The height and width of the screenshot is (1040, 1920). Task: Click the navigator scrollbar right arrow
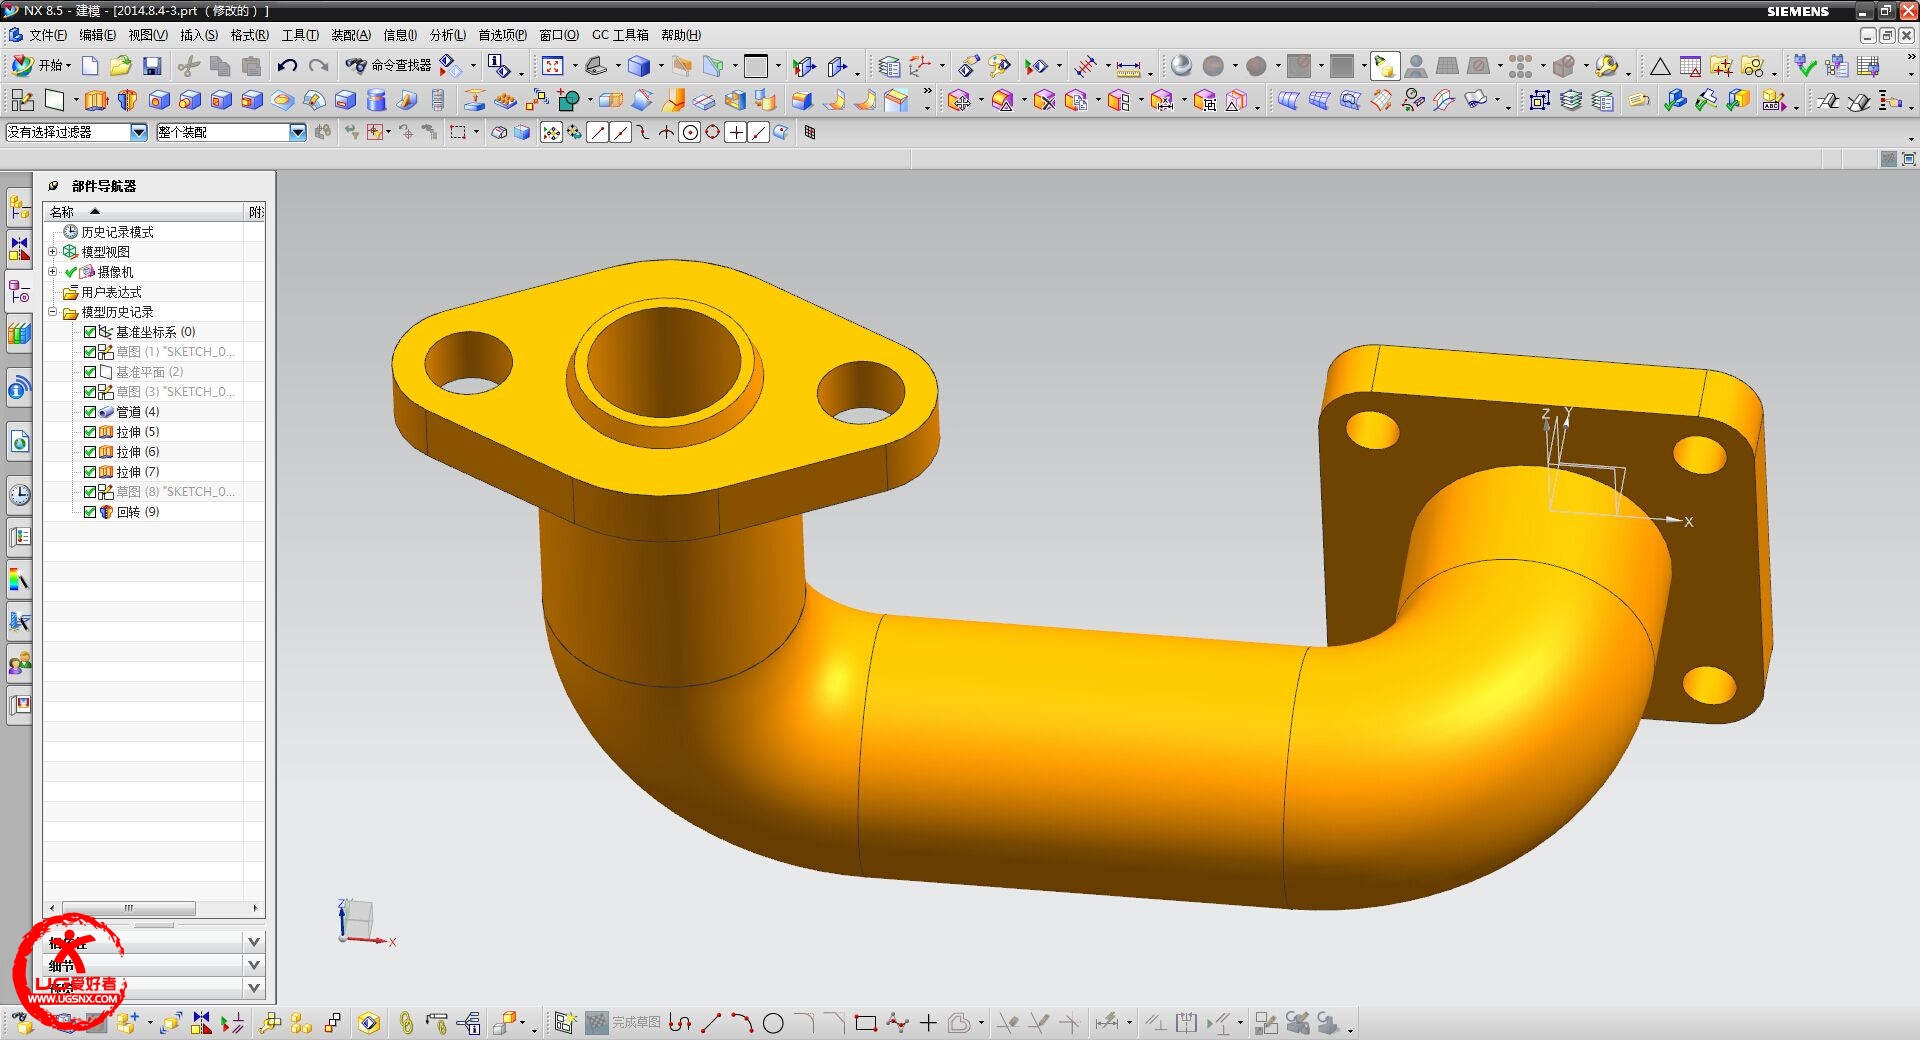256,908
